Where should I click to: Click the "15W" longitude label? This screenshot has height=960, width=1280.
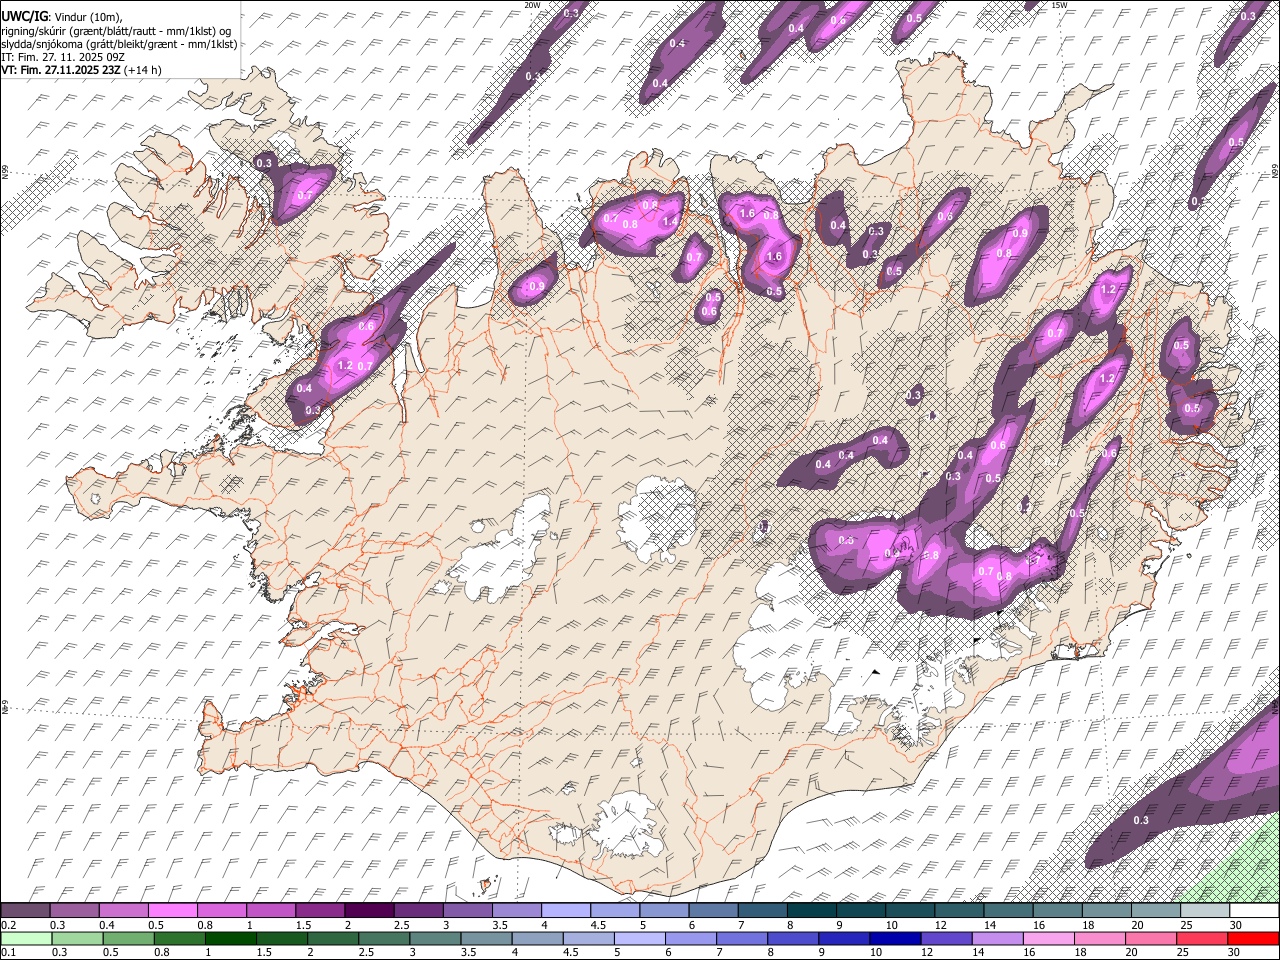click(x=1059, y=5)
